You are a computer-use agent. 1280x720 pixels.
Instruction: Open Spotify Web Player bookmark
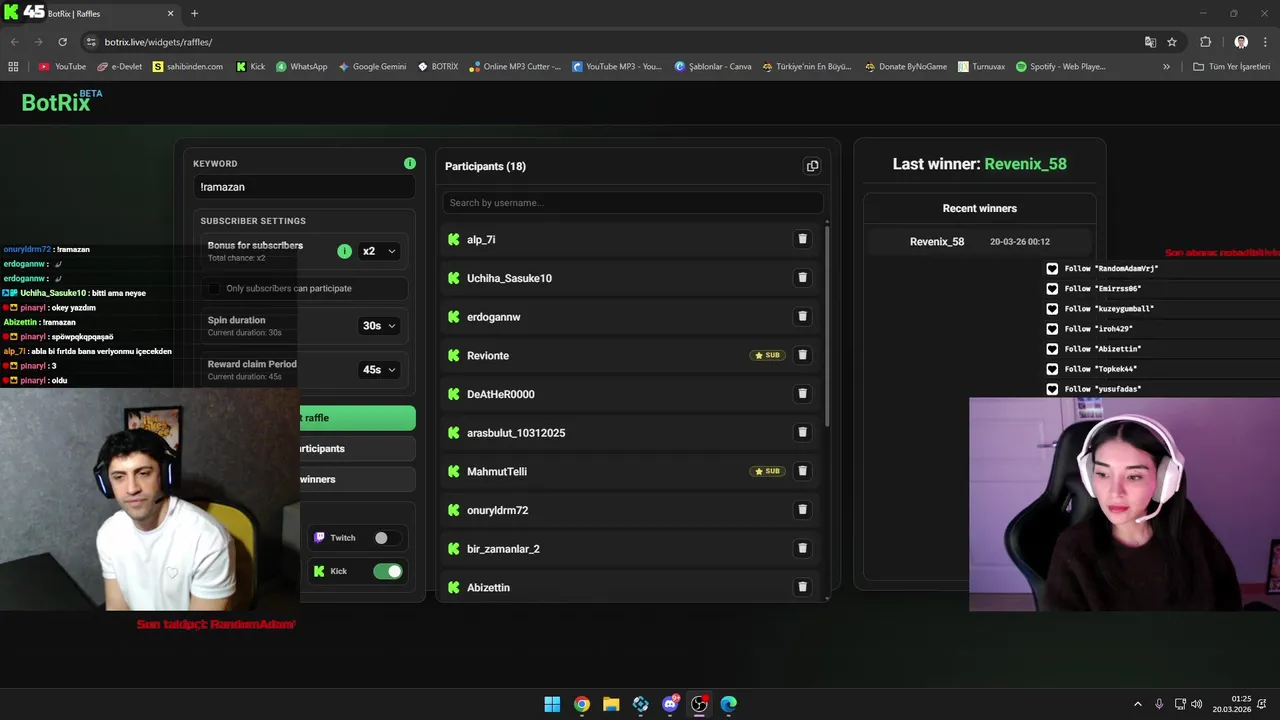coord(1060,67)
